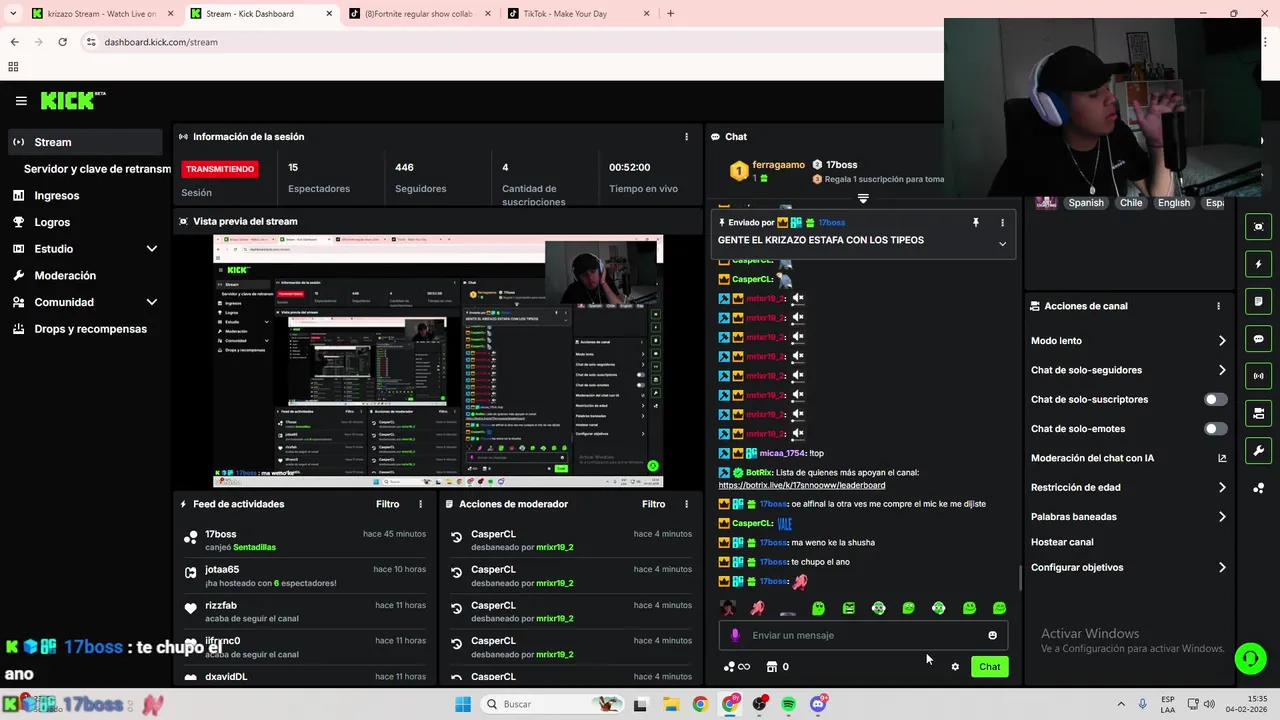Go to Logros in sidebar
The image size is (1280, 720).
52,222
